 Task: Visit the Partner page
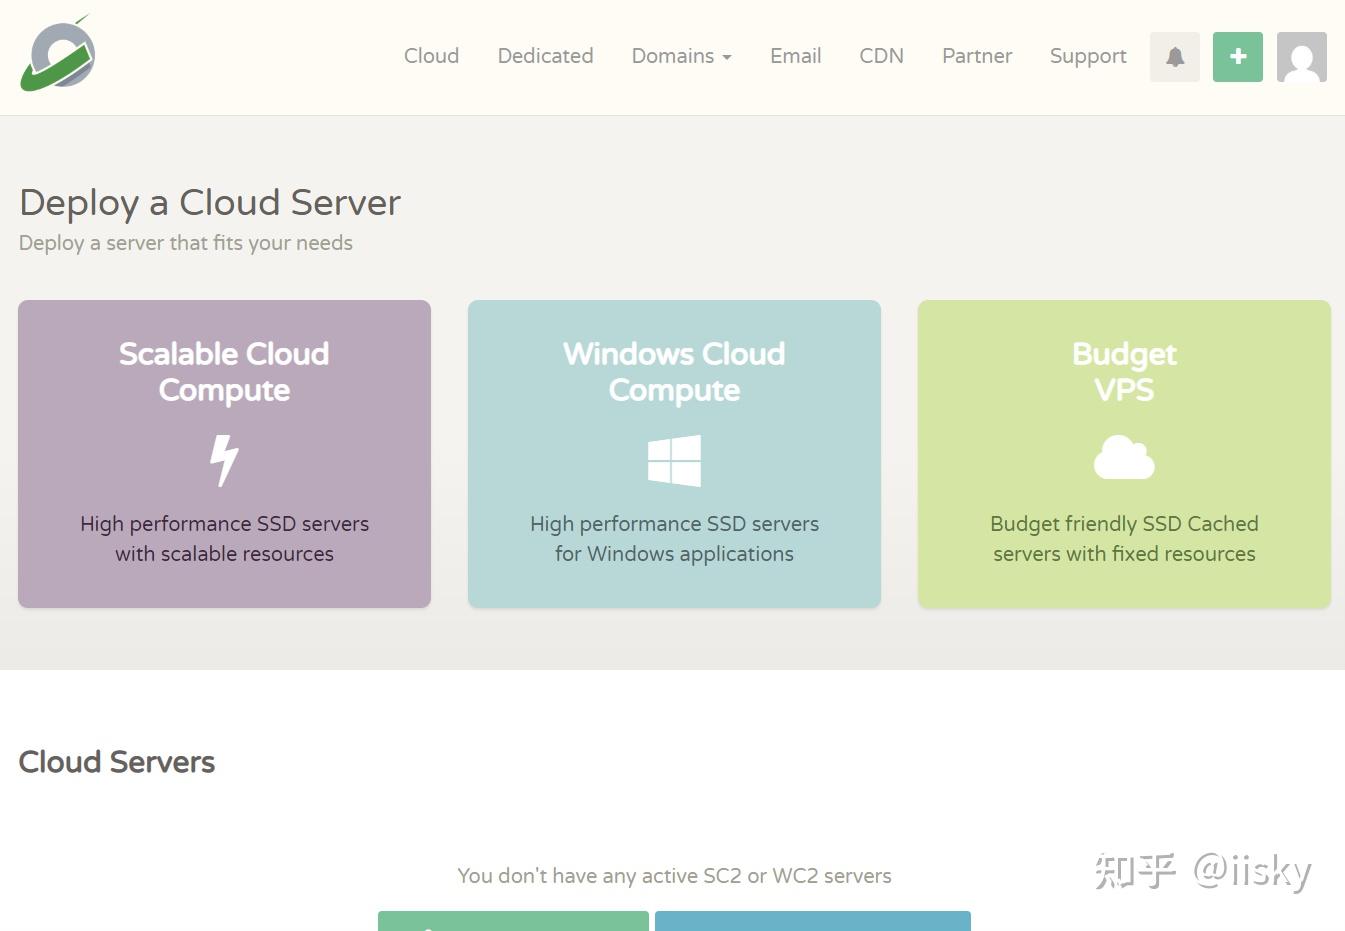coord(976,56)
